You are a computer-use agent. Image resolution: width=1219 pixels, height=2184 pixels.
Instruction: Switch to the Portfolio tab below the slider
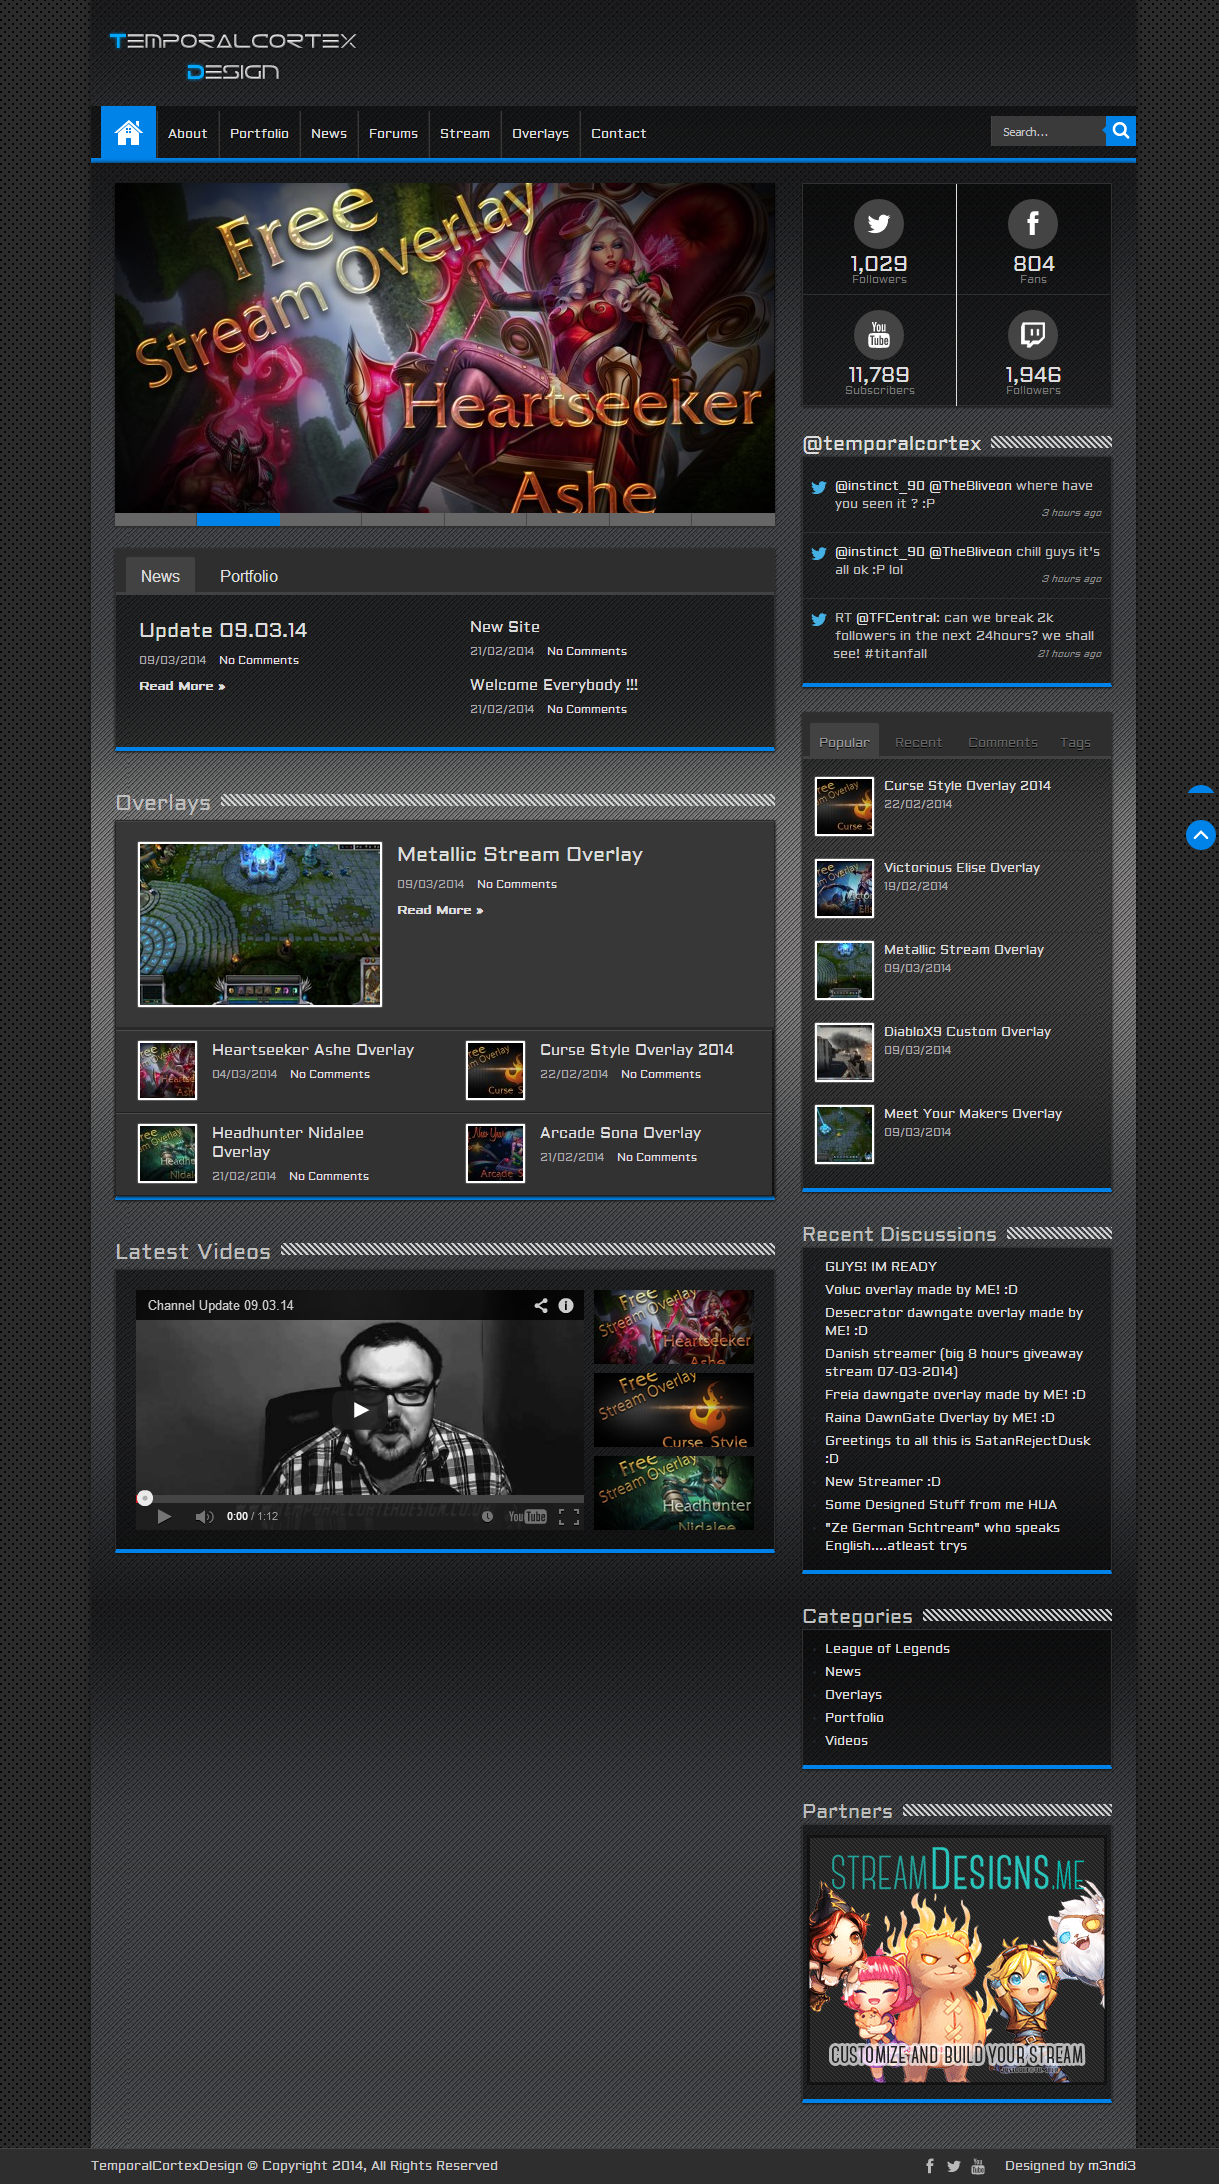[x=249, y=576]
